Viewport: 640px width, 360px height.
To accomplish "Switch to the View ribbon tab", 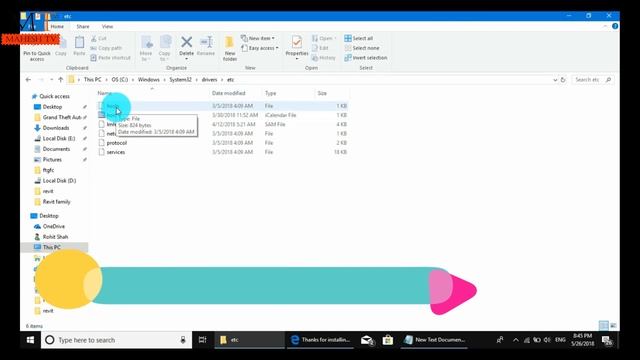I will coord(107,27).
